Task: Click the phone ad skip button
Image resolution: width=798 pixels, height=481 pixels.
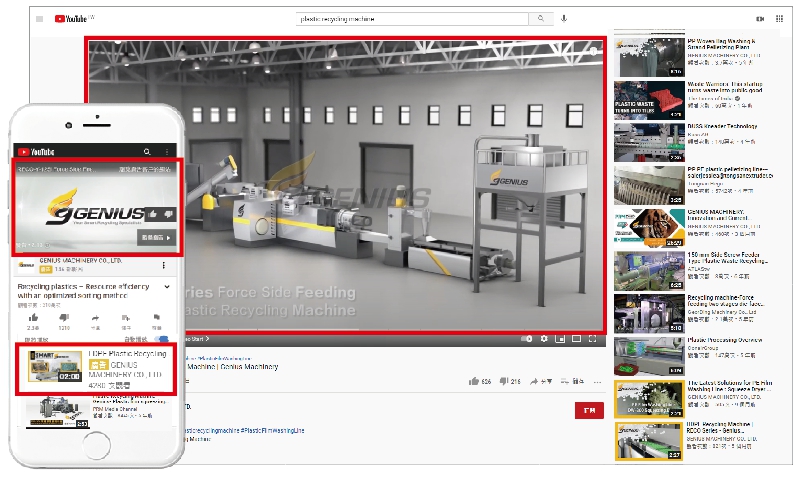Action: [156, 238]
